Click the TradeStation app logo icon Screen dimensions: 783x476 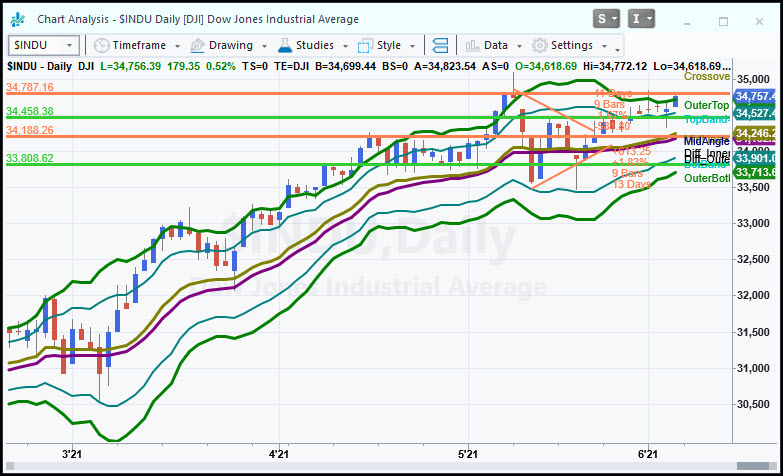[18, 19]
